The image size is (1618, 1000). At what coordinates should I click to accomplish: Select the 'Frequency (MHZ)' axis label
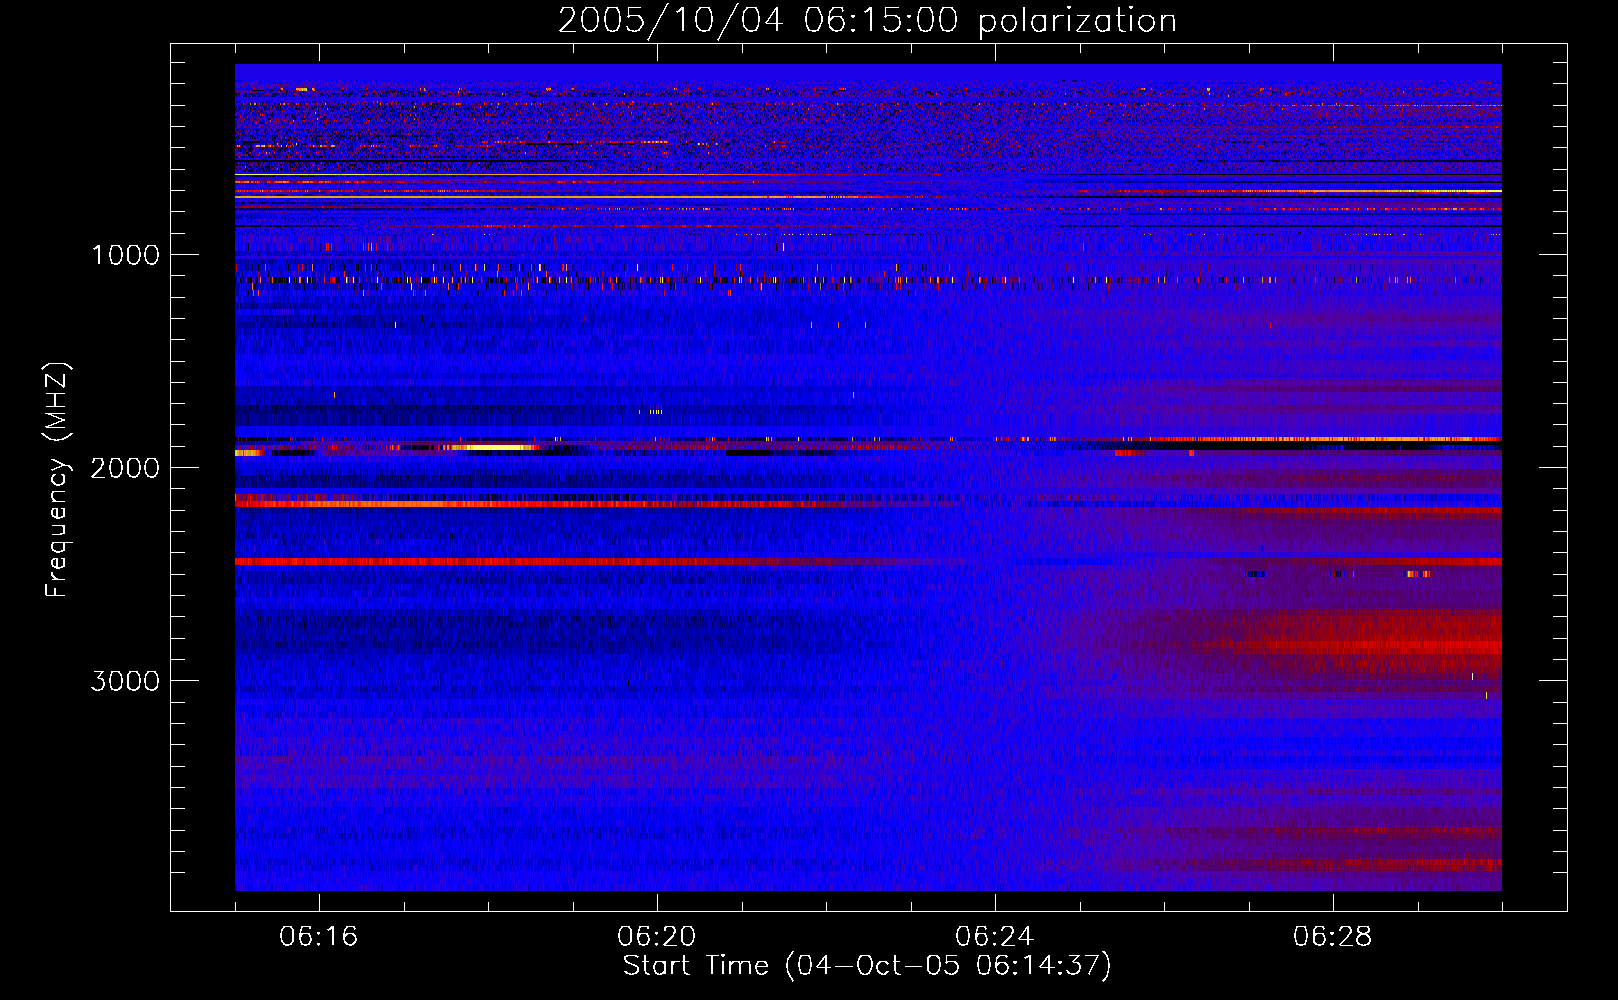(x=57, y=480)
